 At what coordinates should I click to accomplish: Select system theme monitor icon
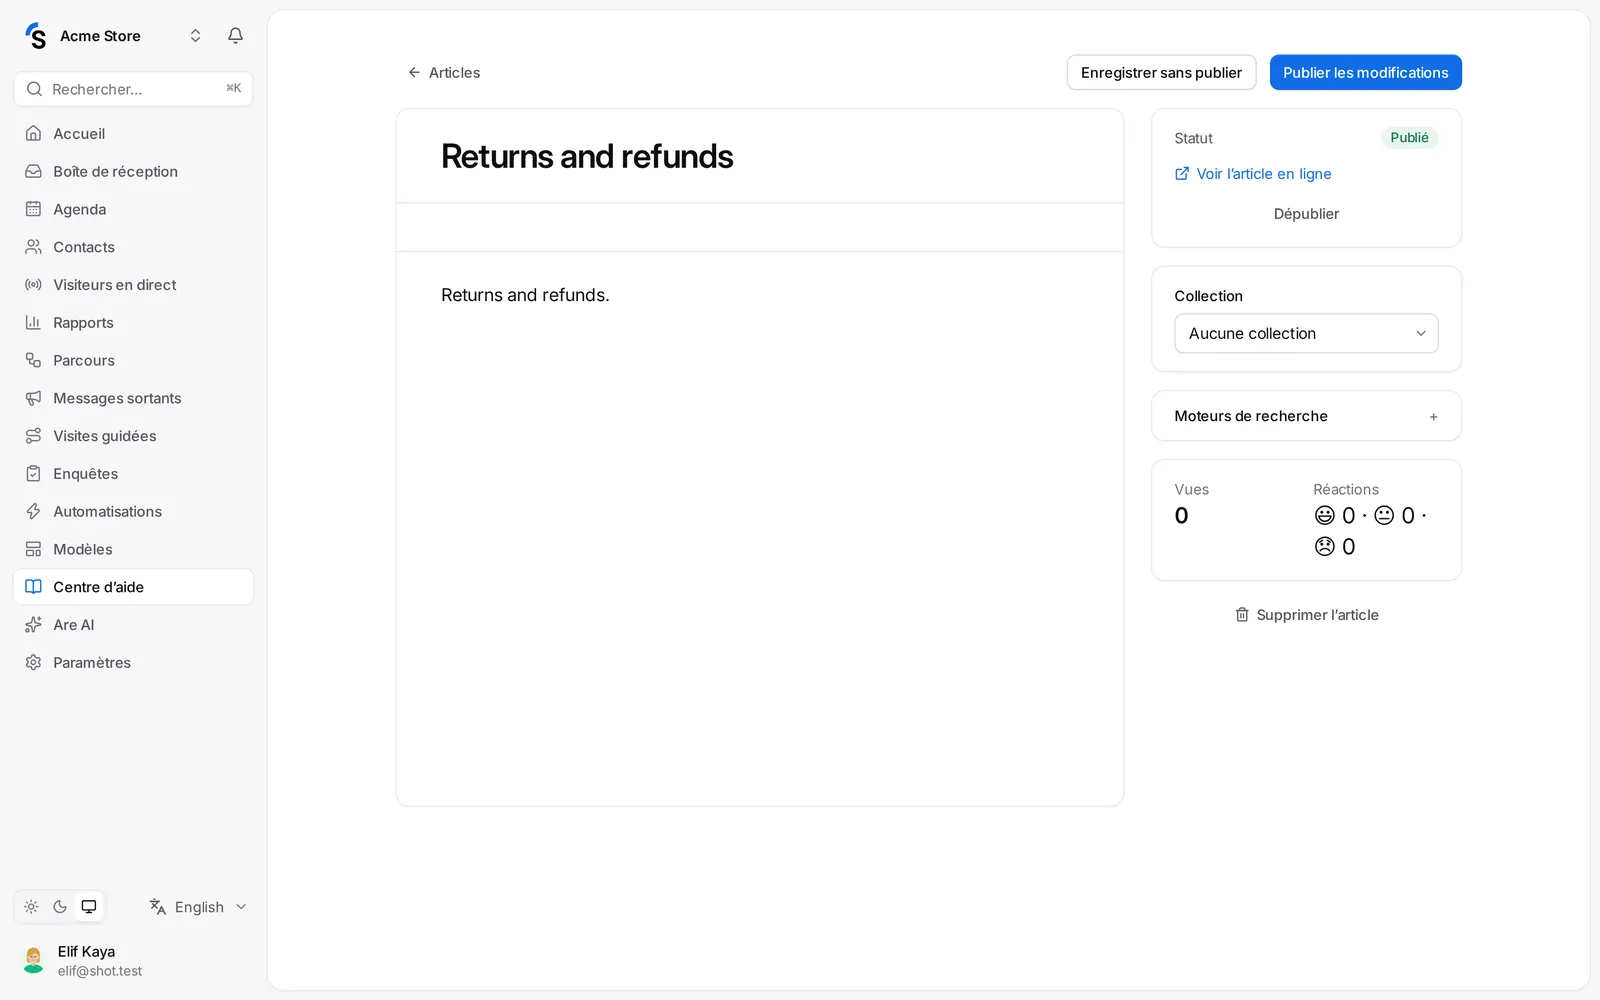pos(89,907)
